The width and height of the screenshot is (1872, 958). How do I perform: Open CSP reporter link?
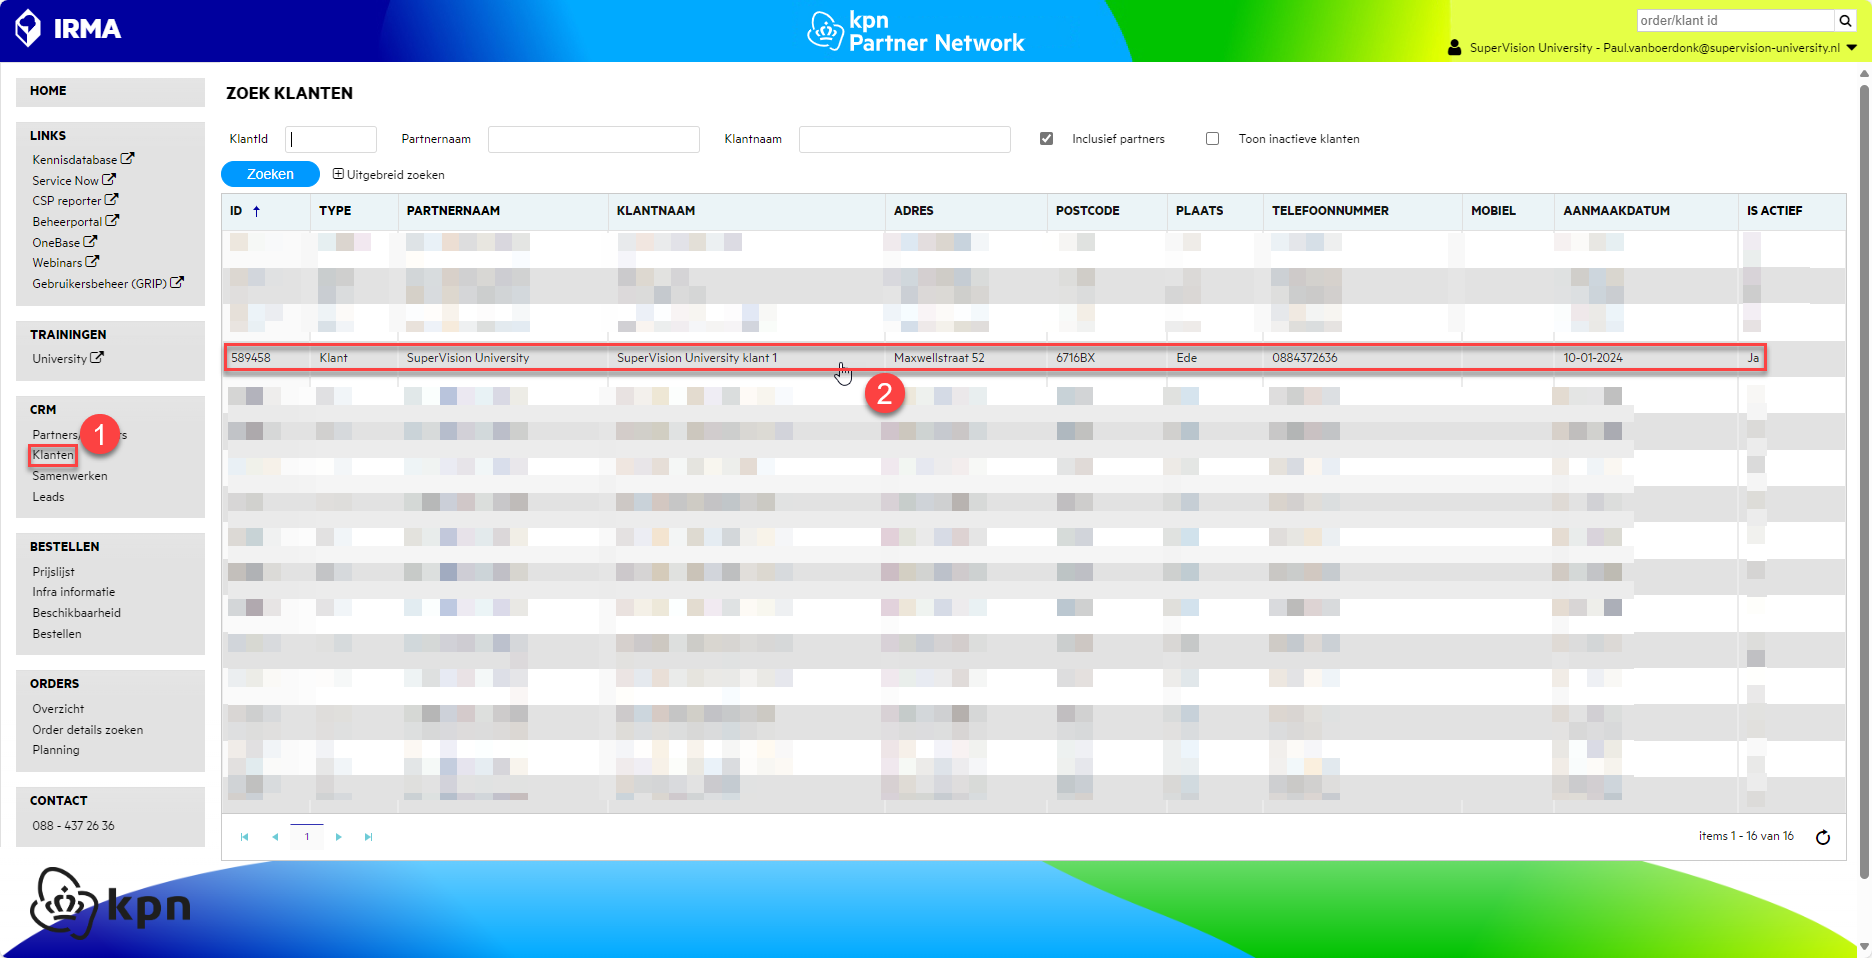point(75,200)
